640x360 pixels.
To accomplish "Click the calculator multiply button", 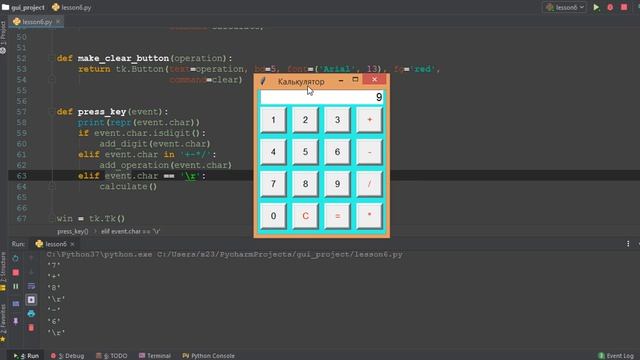I will point(369,216).
